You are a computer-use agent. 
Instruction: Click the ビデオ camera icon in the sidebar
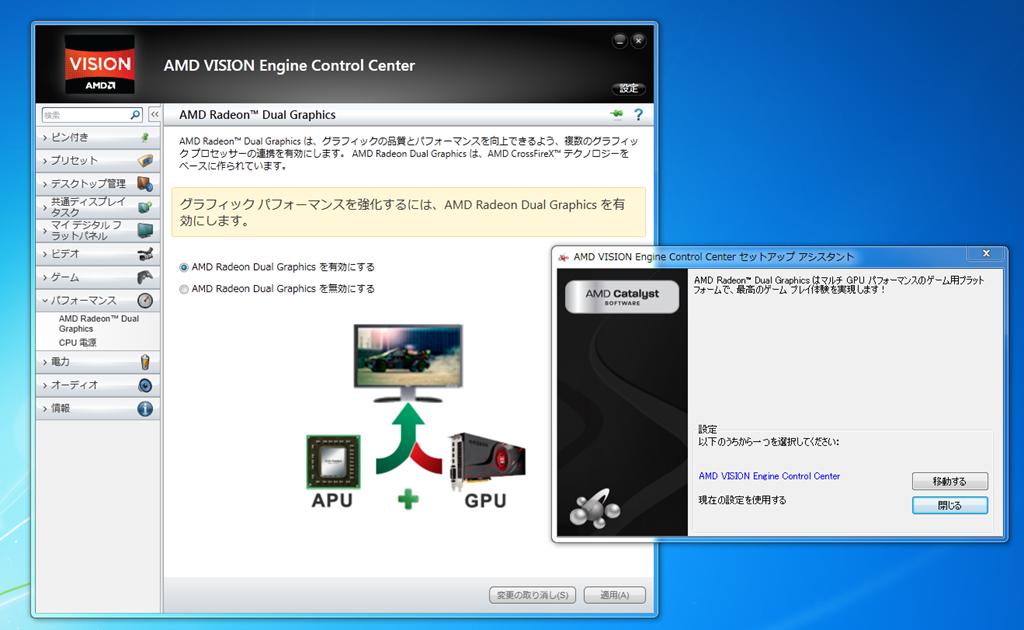click(x=145, y=254)
